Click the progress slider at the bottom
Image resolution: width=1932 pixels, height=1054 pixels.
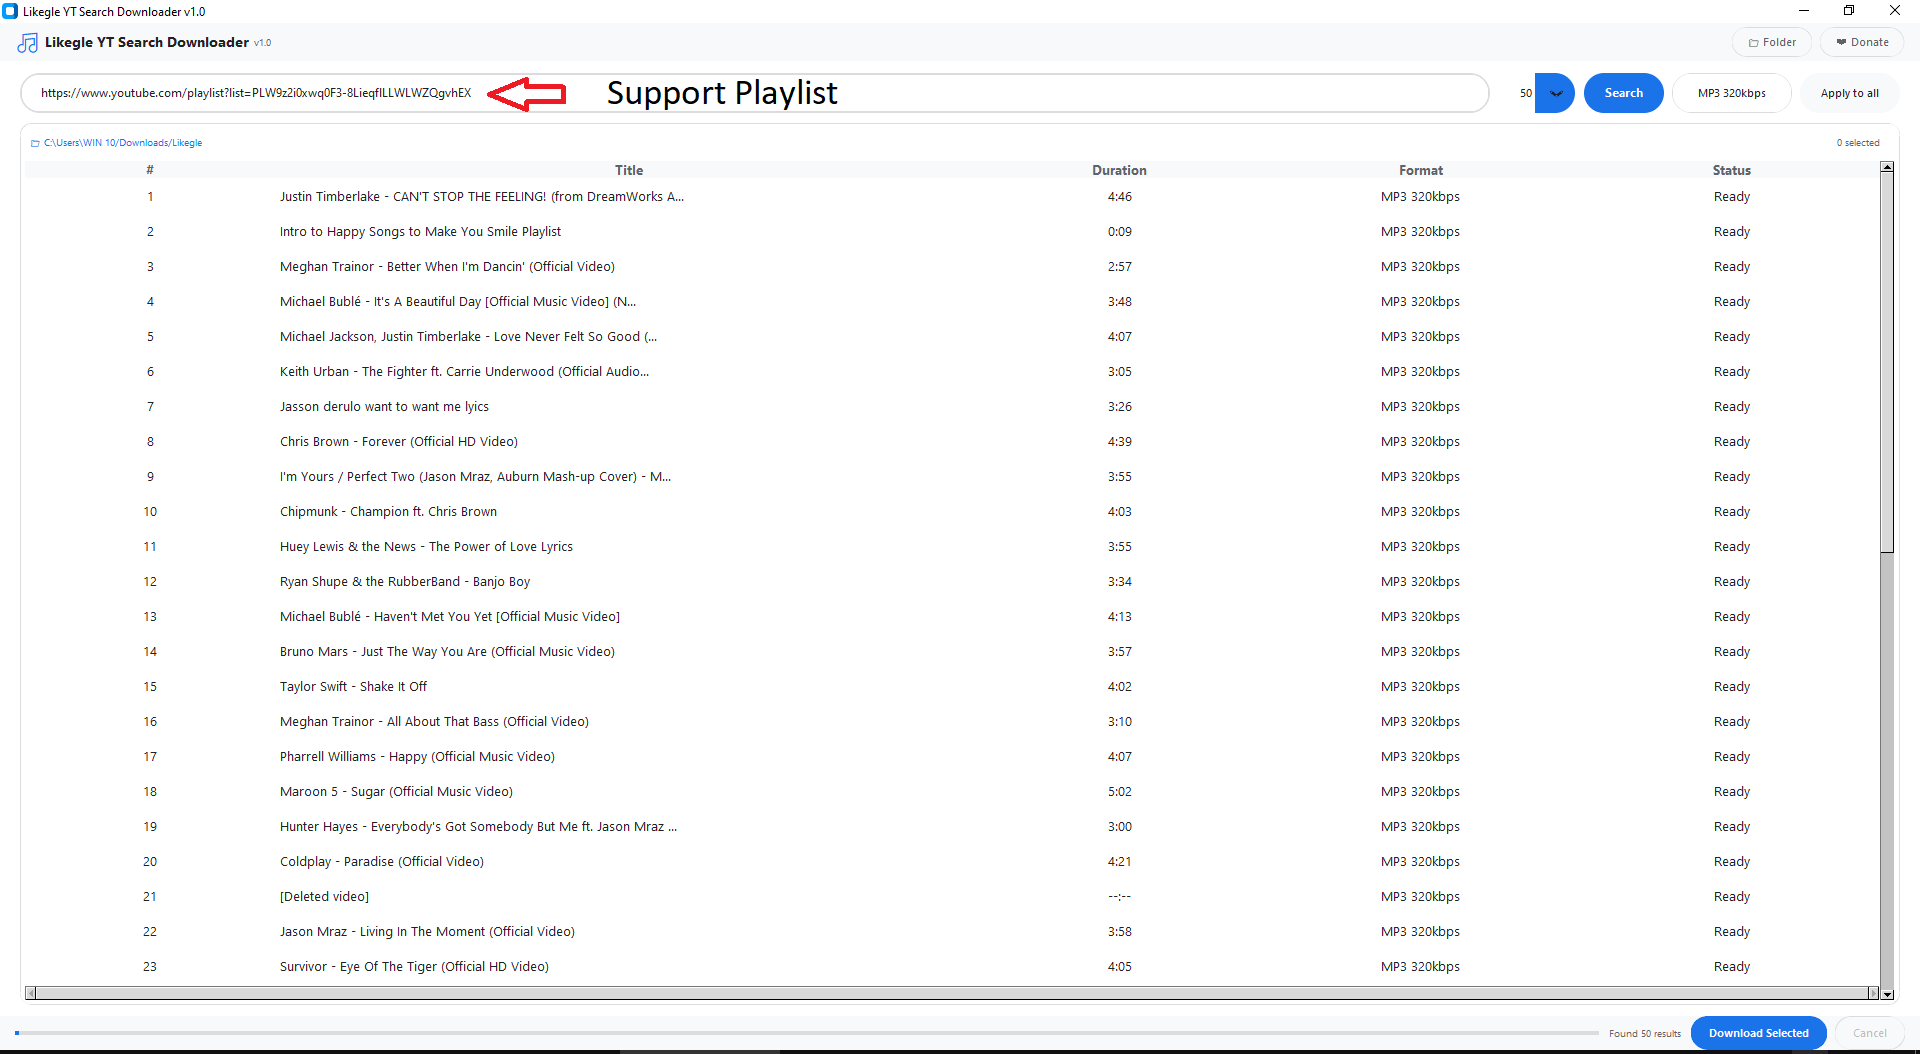coord(800,1033)
